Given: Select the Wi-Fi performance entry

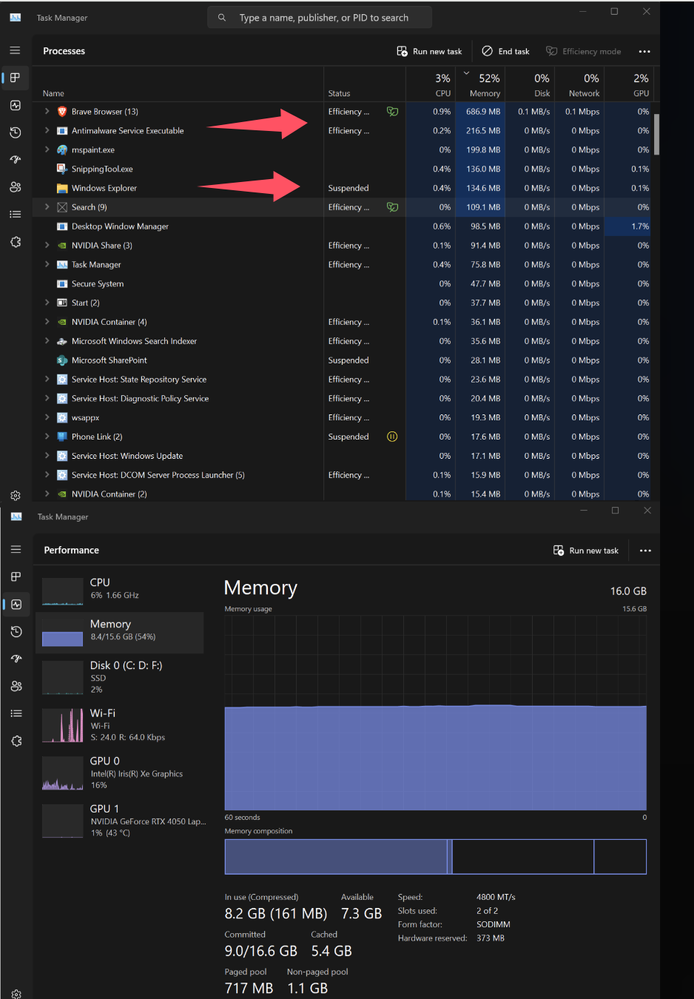Looking at the screenshot, I should [x=120, y=725].
